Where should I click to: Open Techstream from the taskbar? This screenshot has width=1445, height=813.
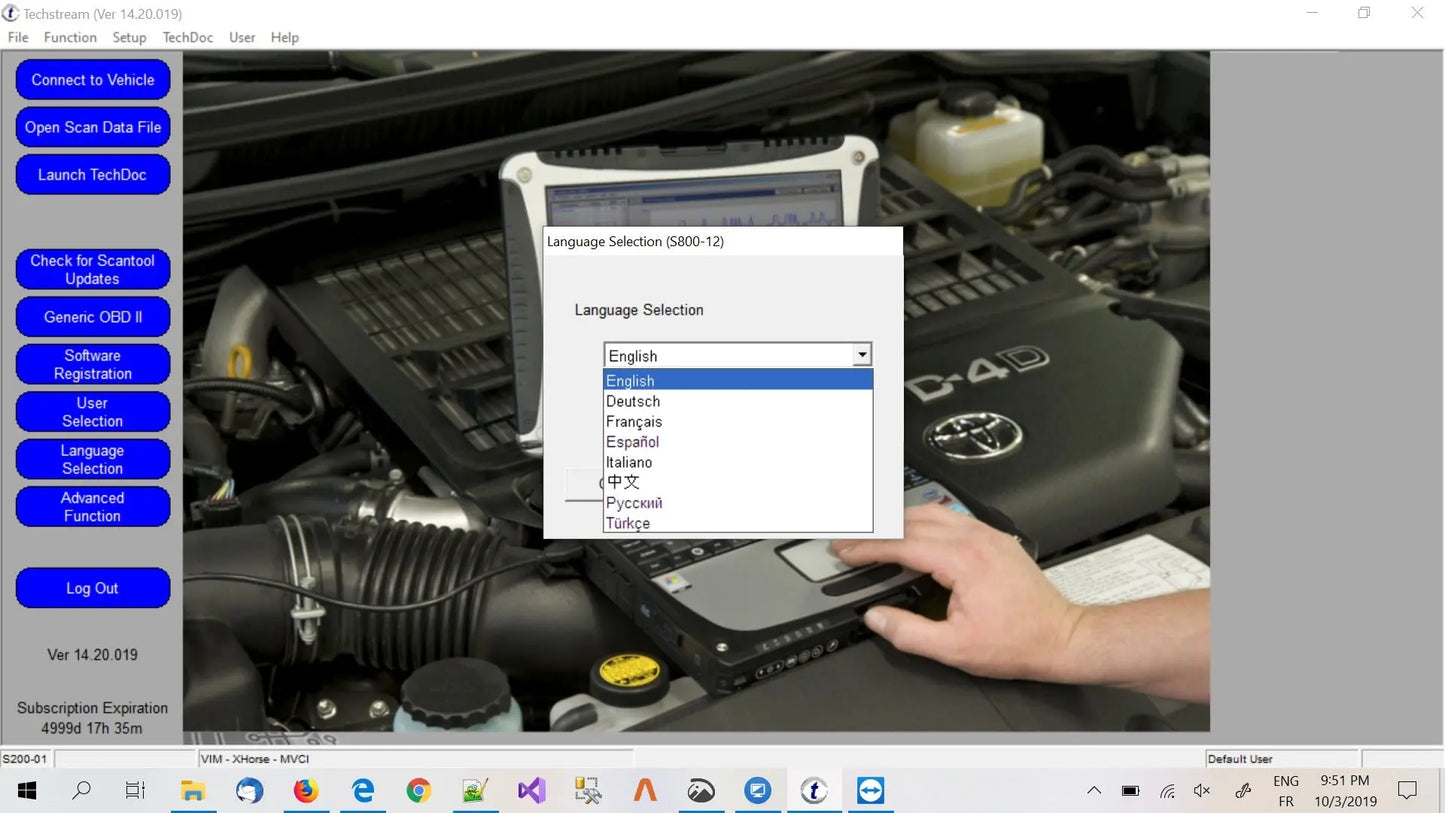tap(814, 790)
